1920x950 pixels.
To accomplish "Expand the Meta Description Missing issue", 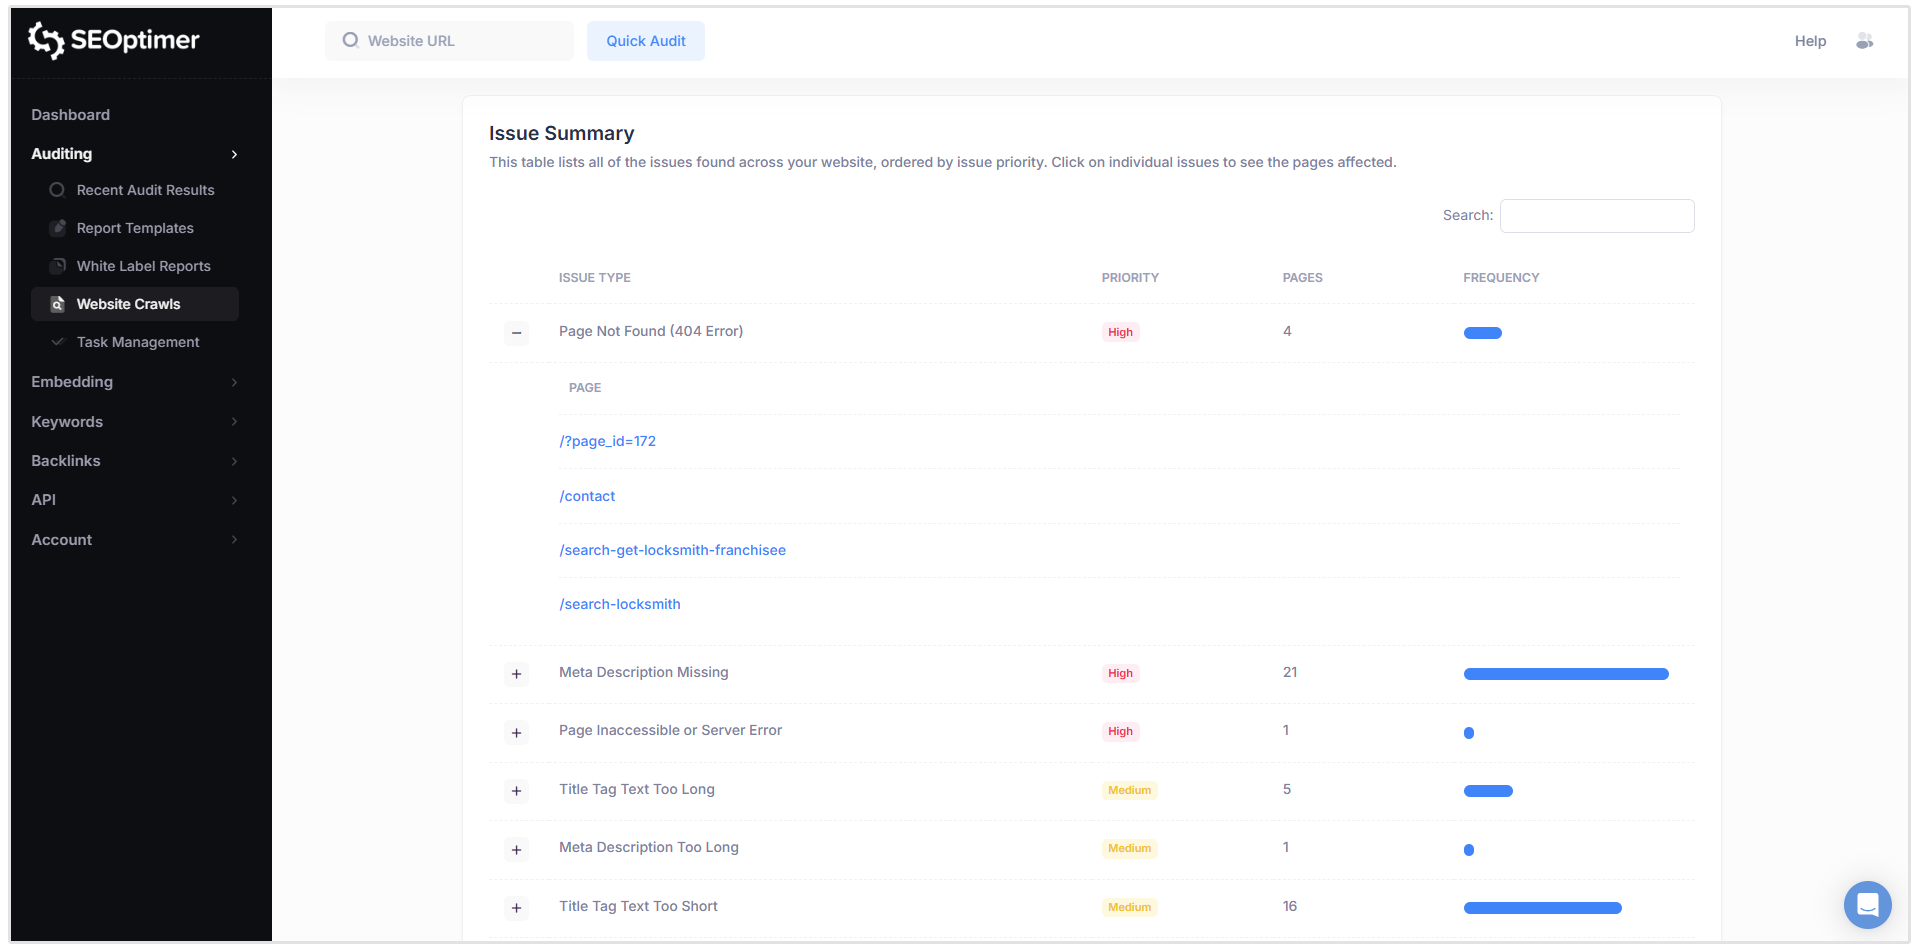I will click(x=516, y=674).
